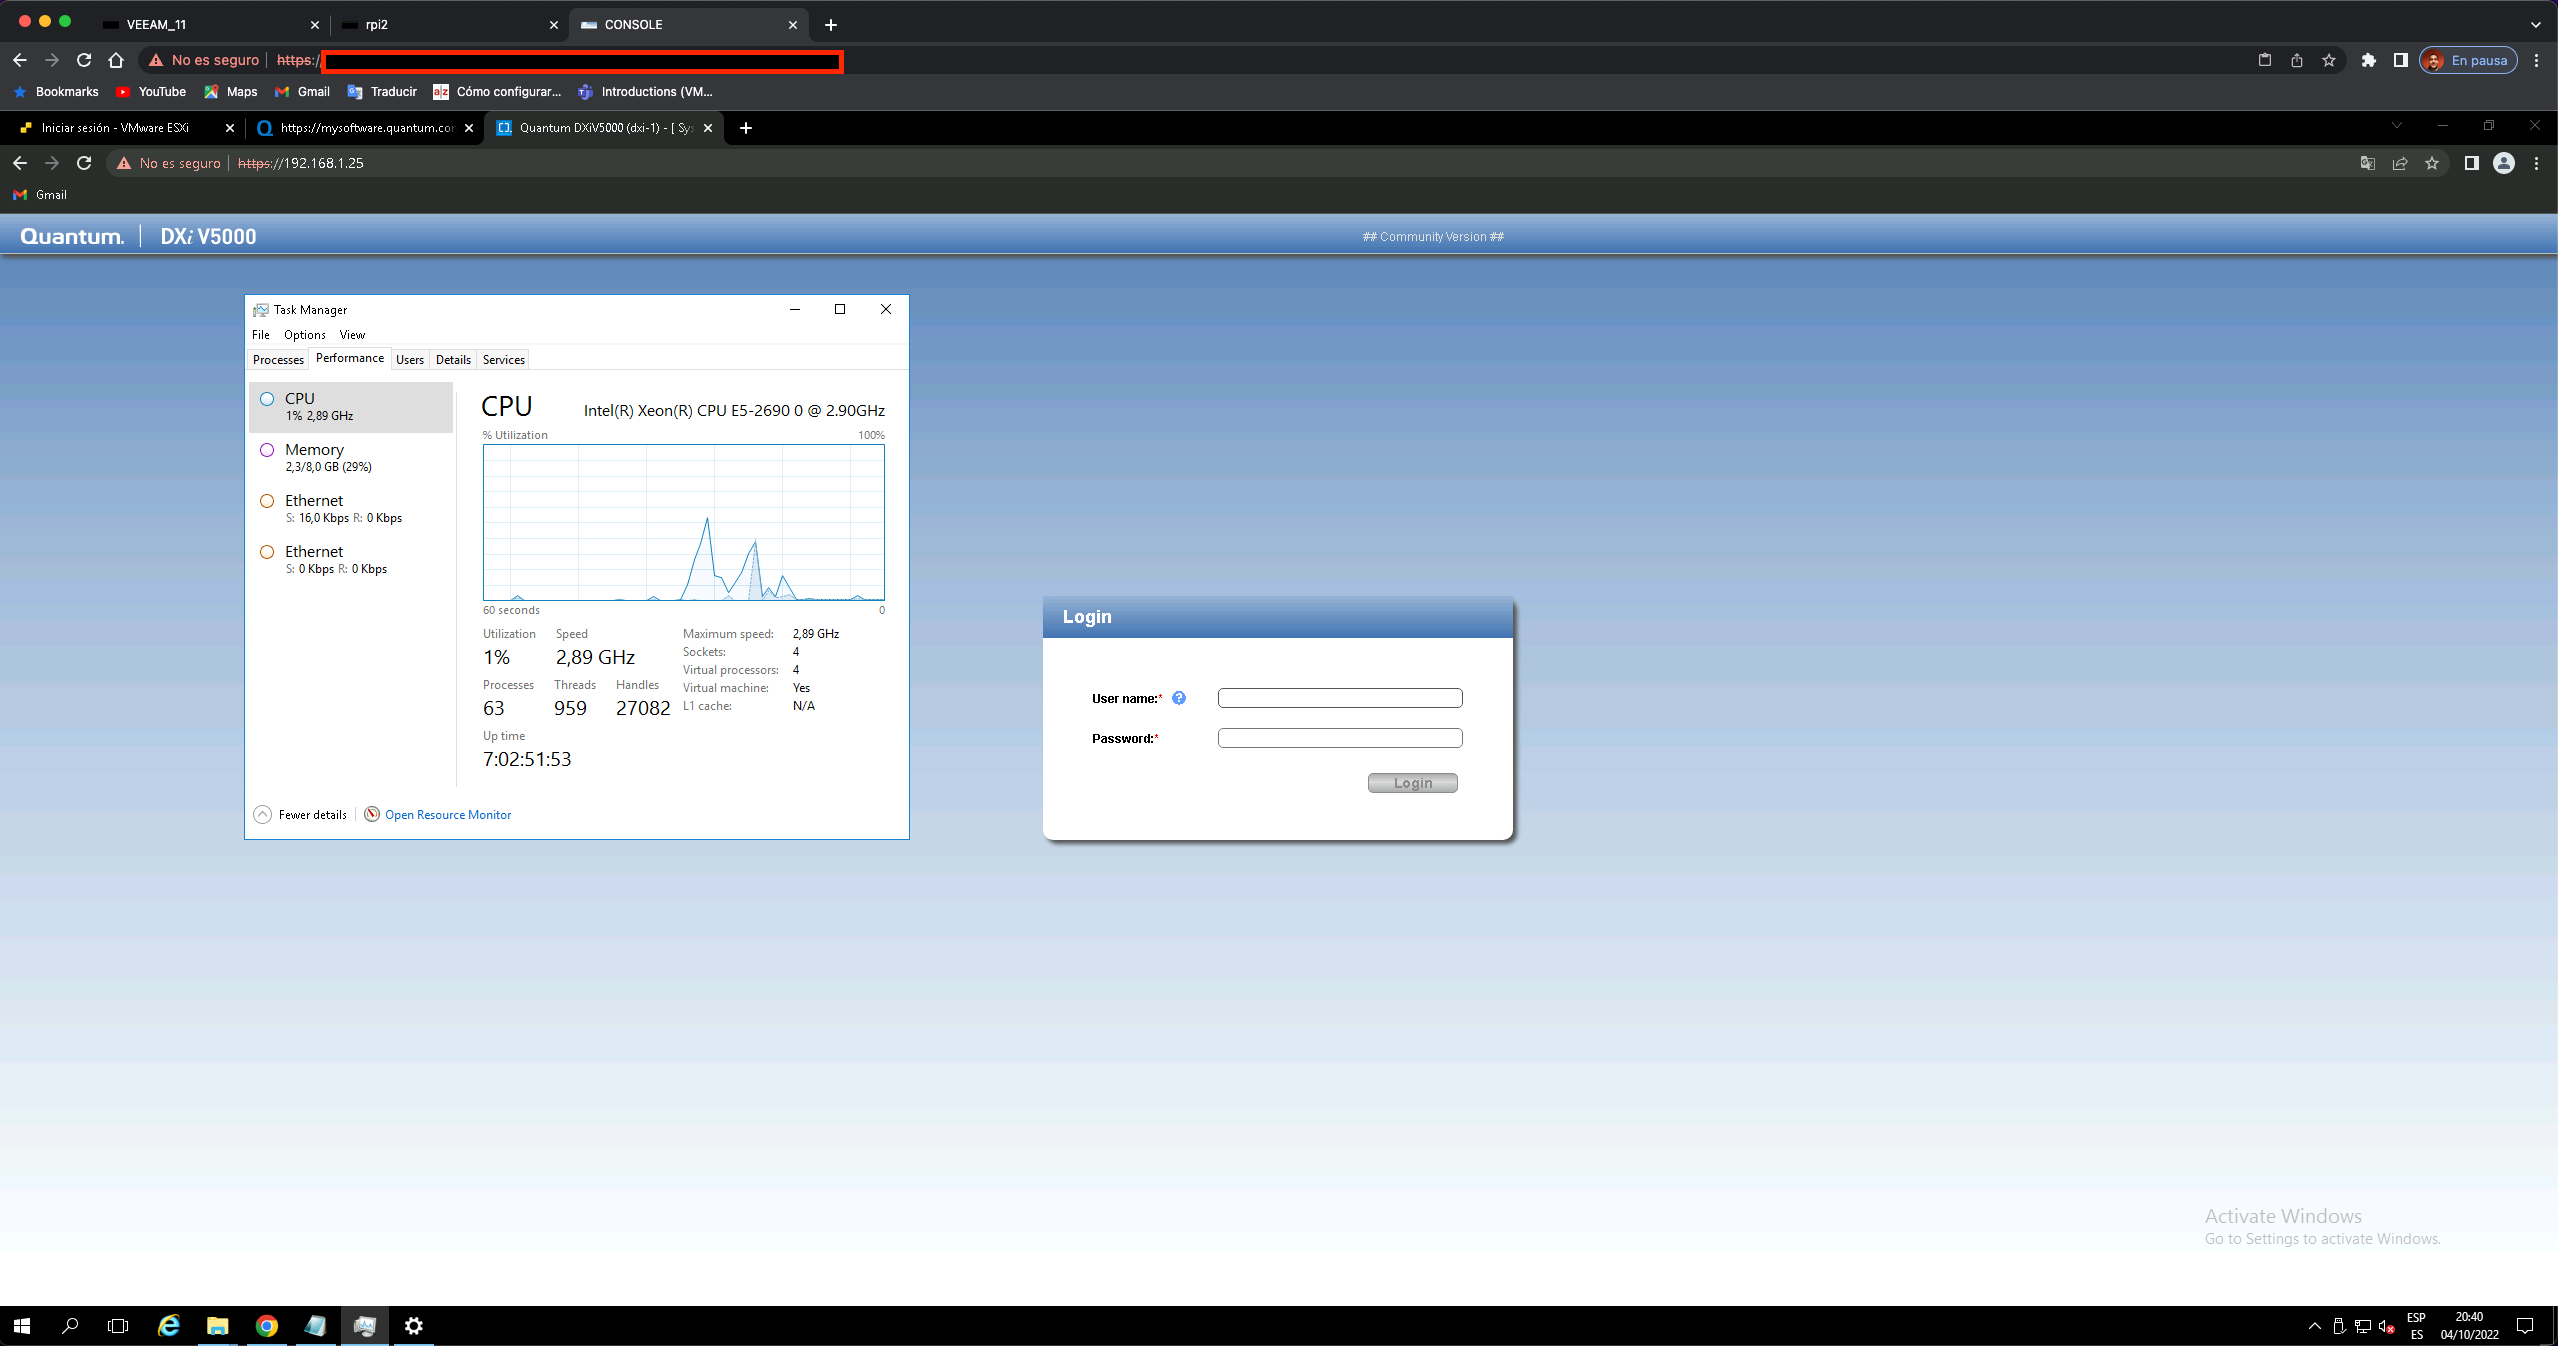This screenshot has height=1346, width=2558.
Task: Reload the 192.168.1.25 page
Action: coord(84,163)
